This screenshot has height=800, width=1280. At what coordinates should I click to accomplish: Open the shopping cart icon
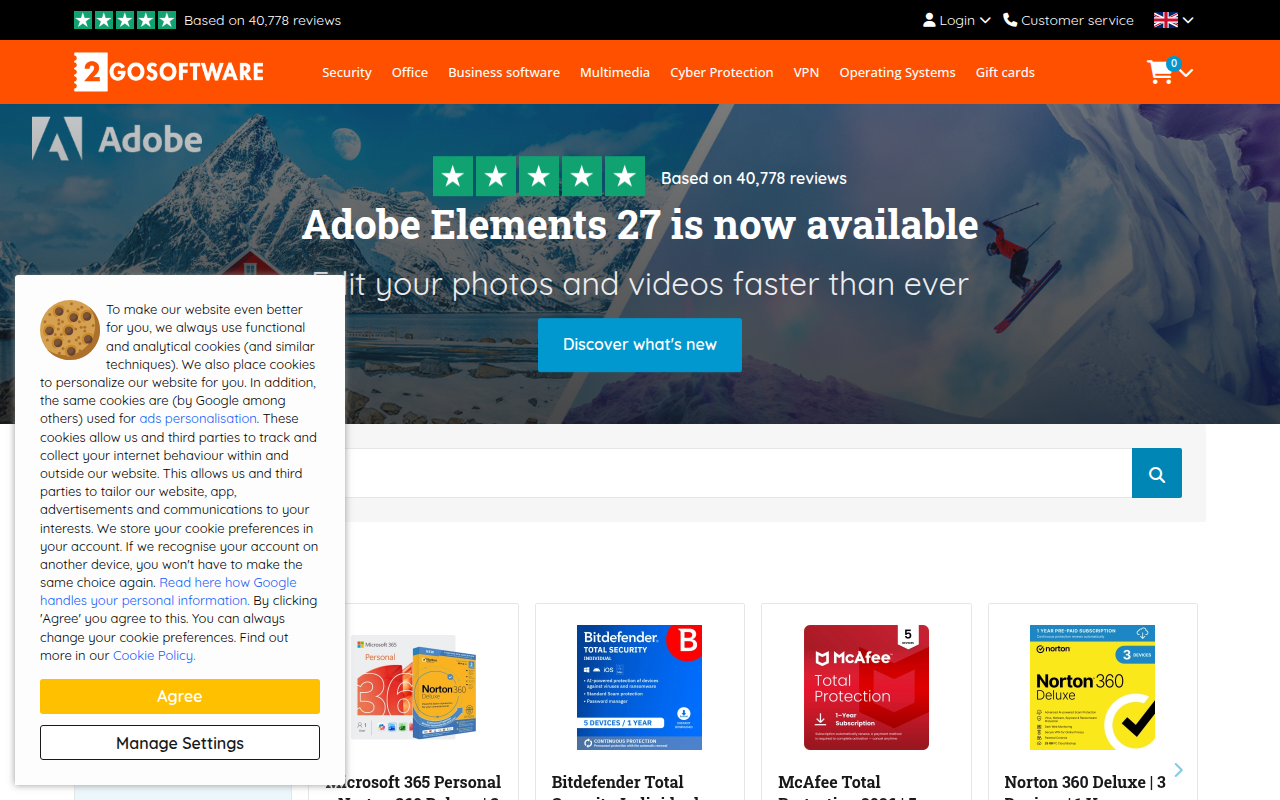click(x=1160, y=72)
